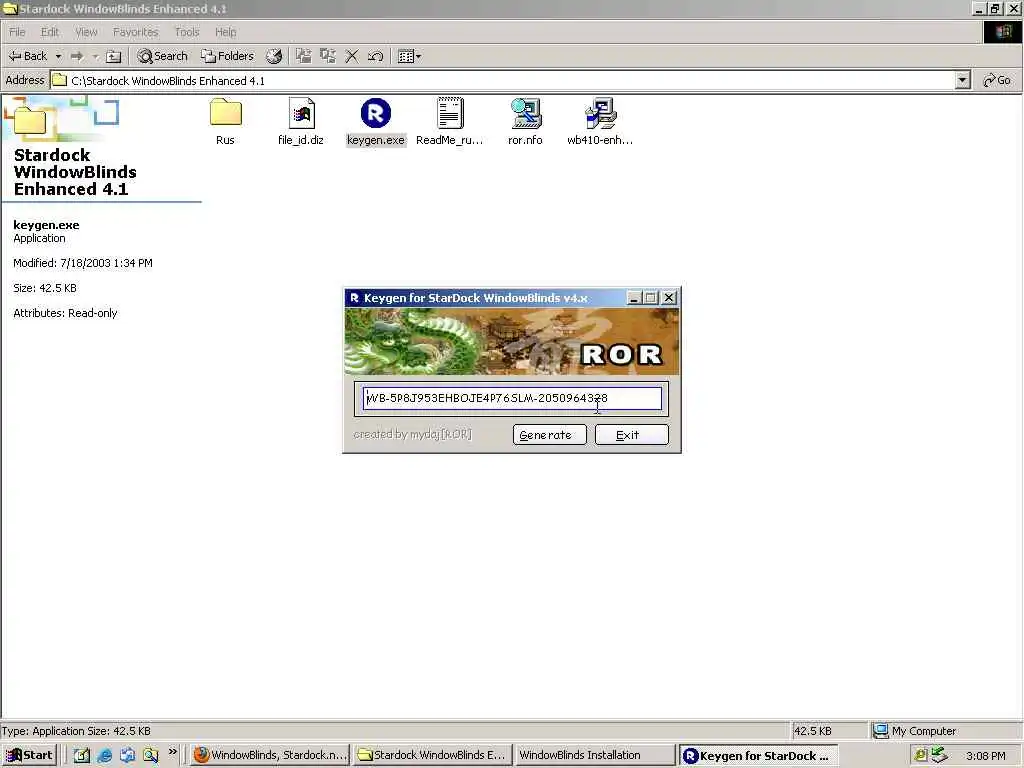1024x768 pixels.
Task: Click the Forward arrow toolbar icon
Action: [77, 56]
